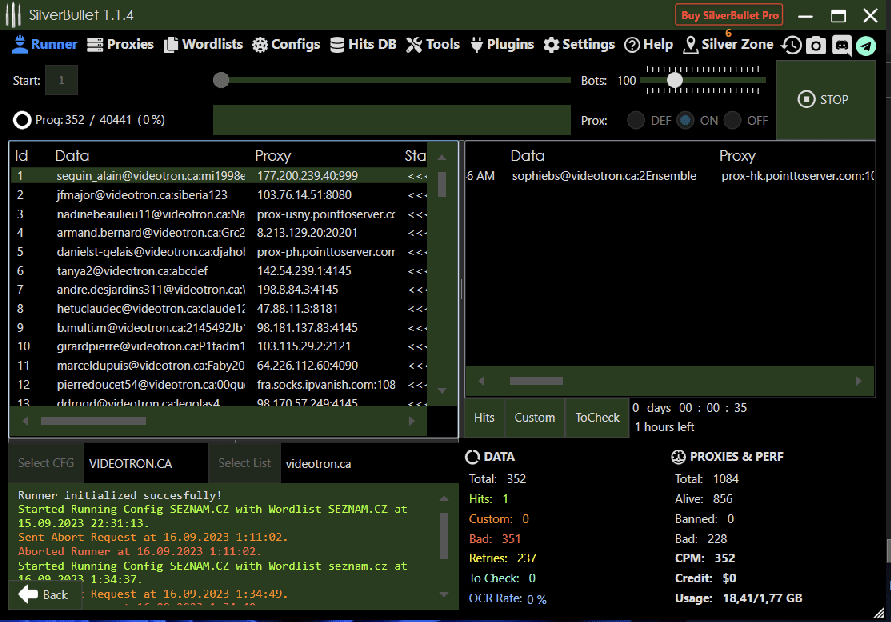Select the DEF proxy mode radio
The height and width of the screenshot is (622, 891).
tap(636, 120)
